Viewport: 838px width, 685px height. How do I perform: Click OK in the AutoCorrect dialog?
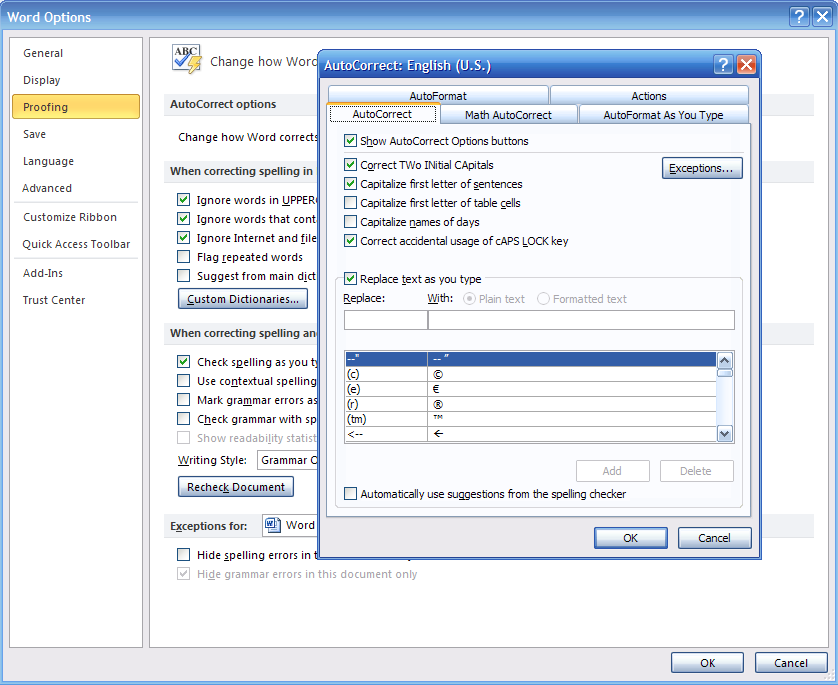(631, 538)
